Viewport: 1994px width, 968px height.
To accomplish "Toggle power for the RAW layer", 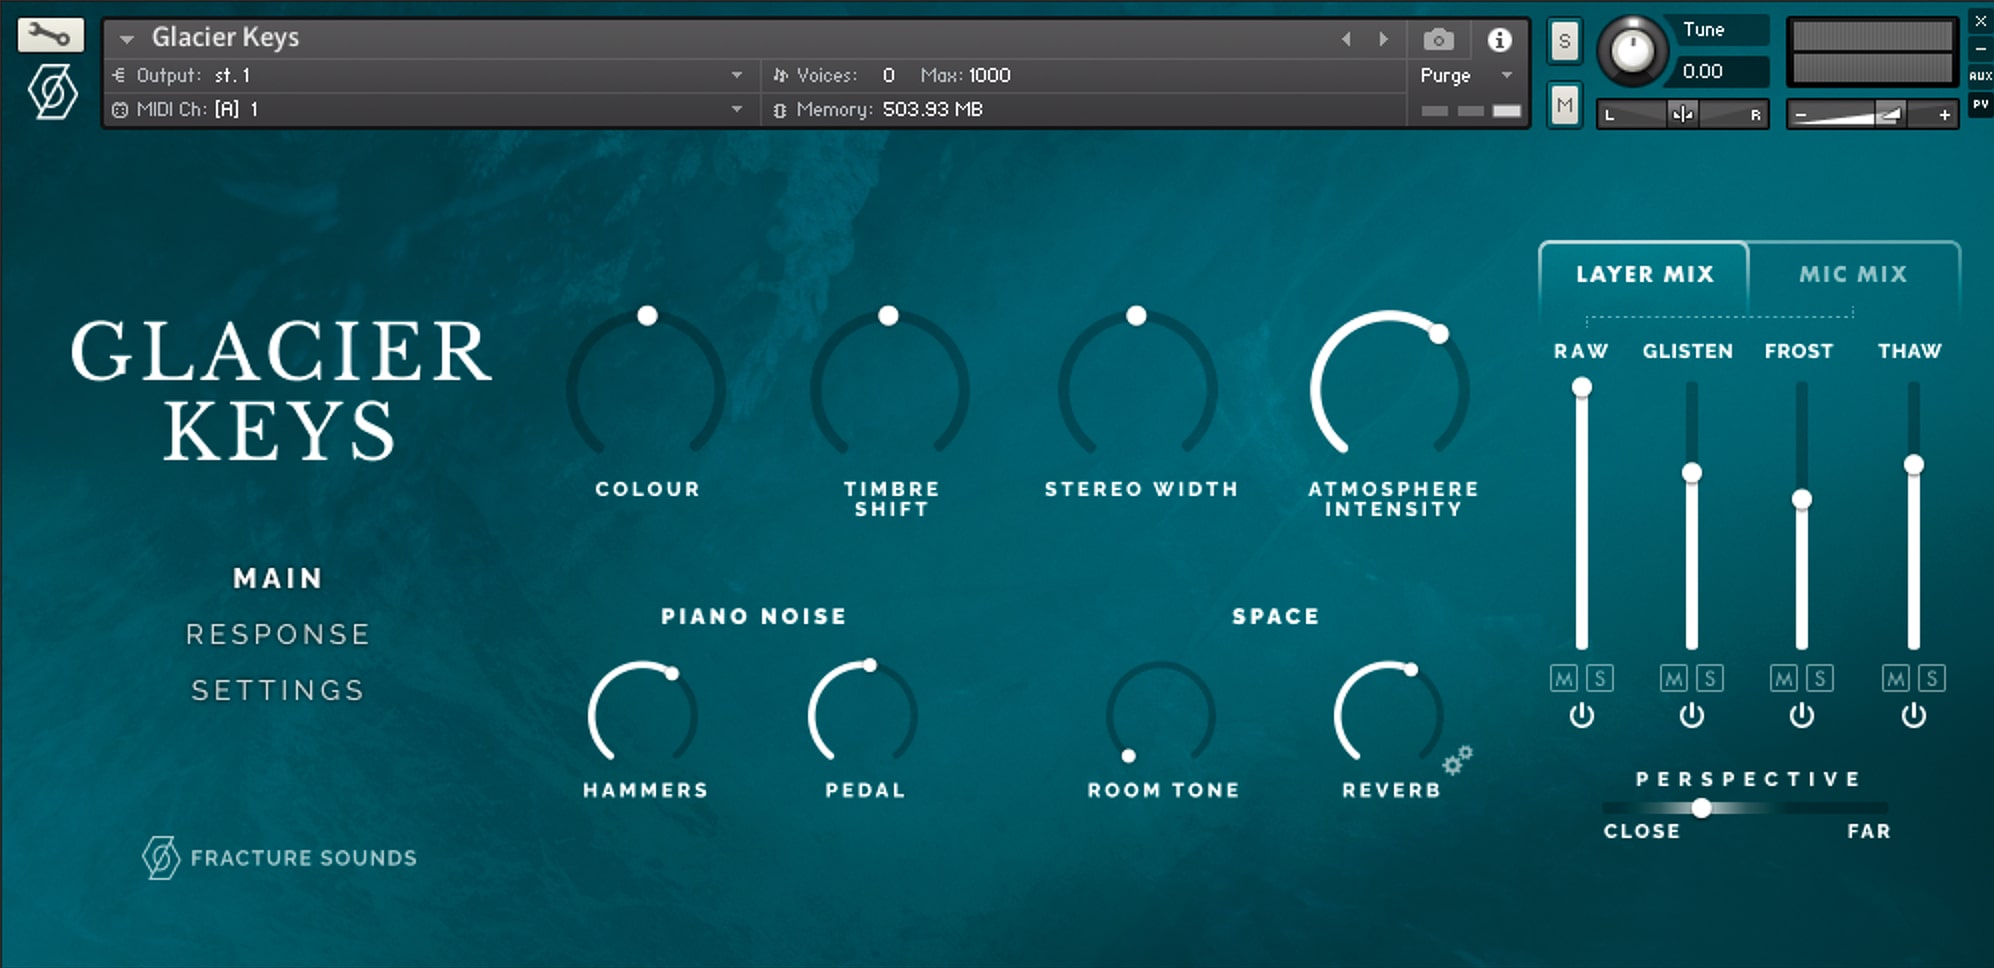I will [x=1581, y=715].
